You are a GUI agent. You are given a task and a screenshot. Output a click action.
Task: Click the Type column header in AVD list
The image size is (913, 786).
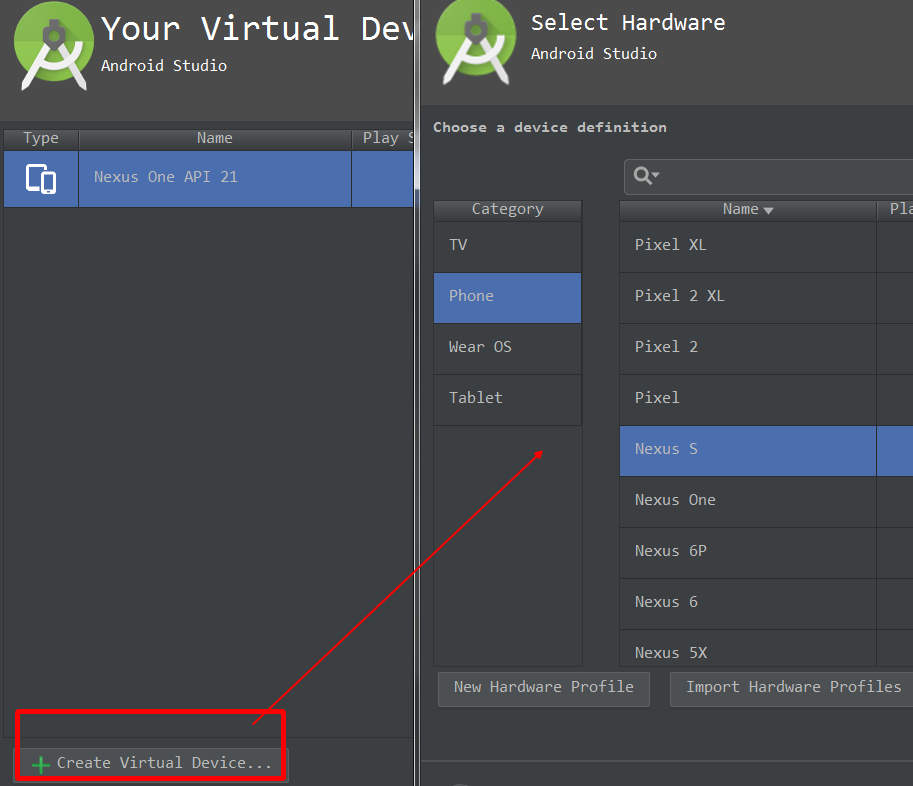pos(41,140)
